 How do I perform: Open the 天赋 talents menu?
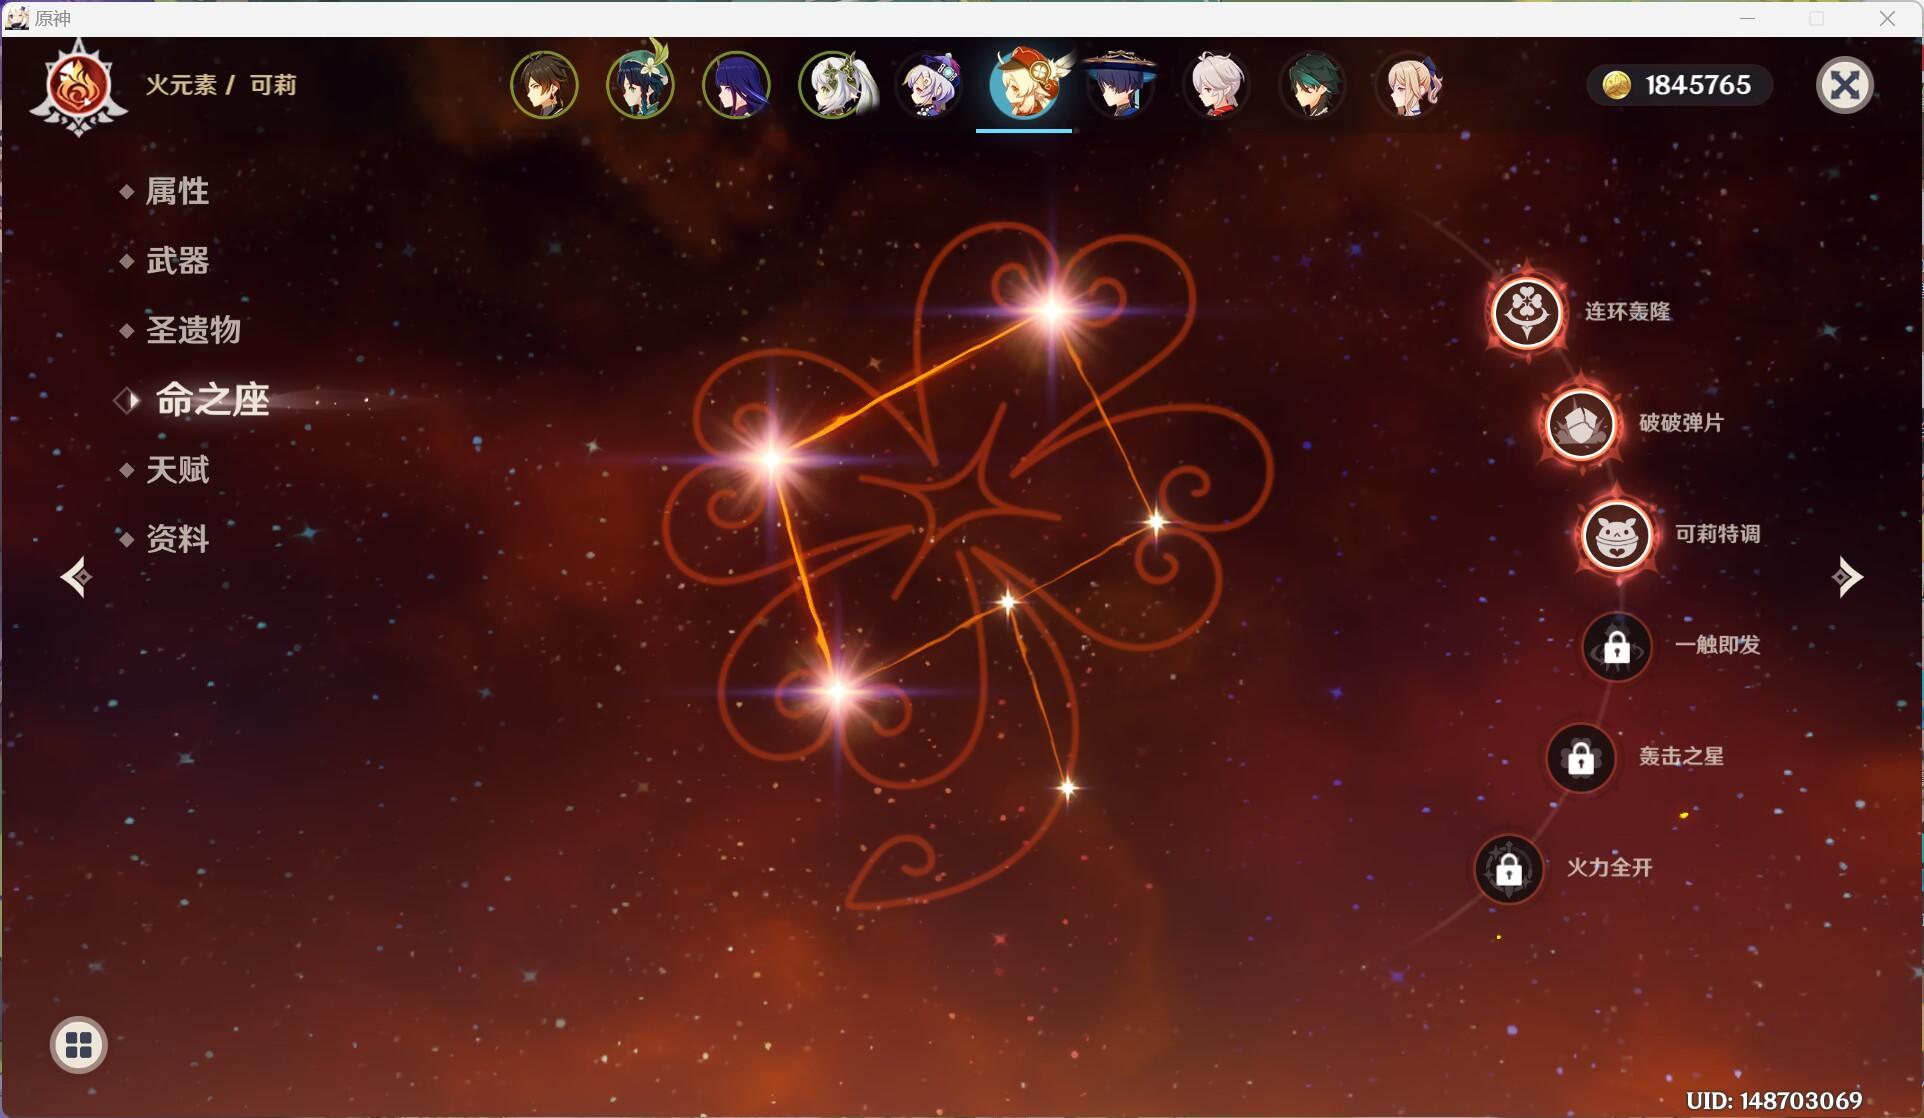pyautogui.click(x=176, y=469)
